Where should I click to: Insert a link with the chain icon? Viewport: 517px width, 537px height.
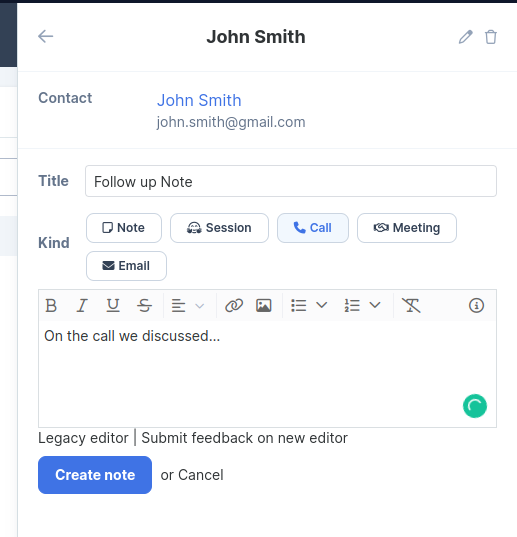pyautogui.click(x=234, y=305)
